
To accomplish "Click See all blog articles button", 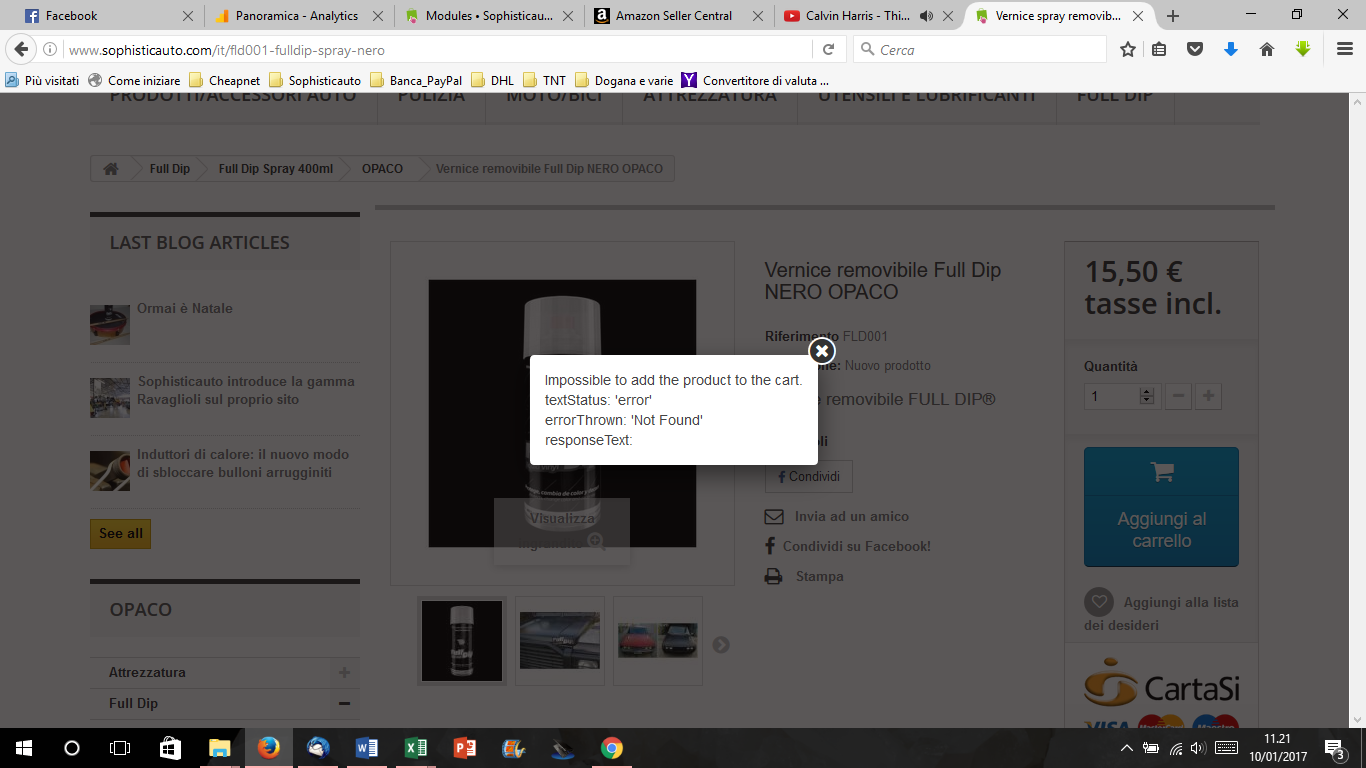I will pyautogui.click(x=120, y=534).
